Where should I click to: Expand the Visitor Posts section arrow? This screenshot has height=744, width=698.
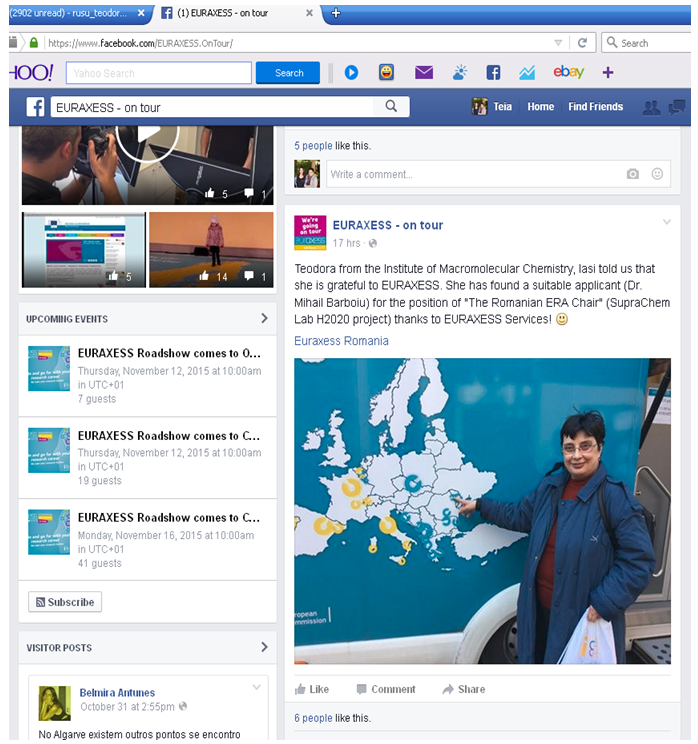click(264, 647)
